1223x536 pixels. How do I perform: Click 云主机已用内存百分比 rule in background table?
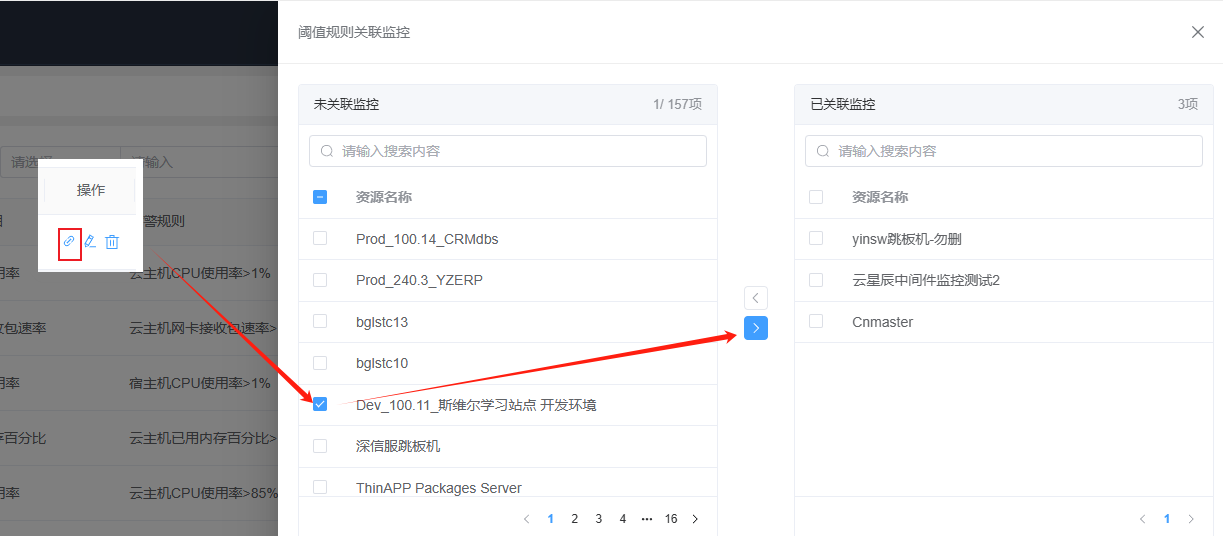[203, 438]
